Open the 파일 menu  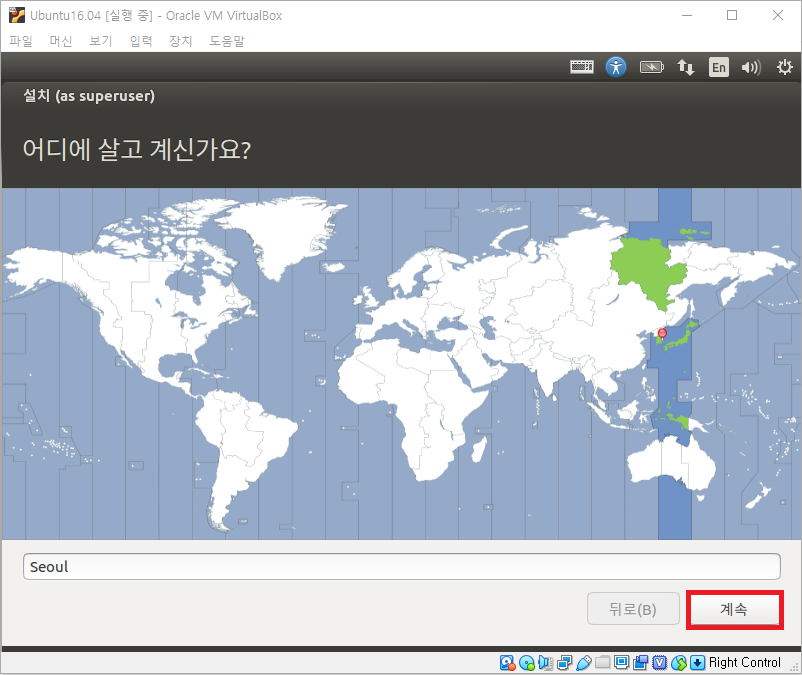(x=21, y=41)
